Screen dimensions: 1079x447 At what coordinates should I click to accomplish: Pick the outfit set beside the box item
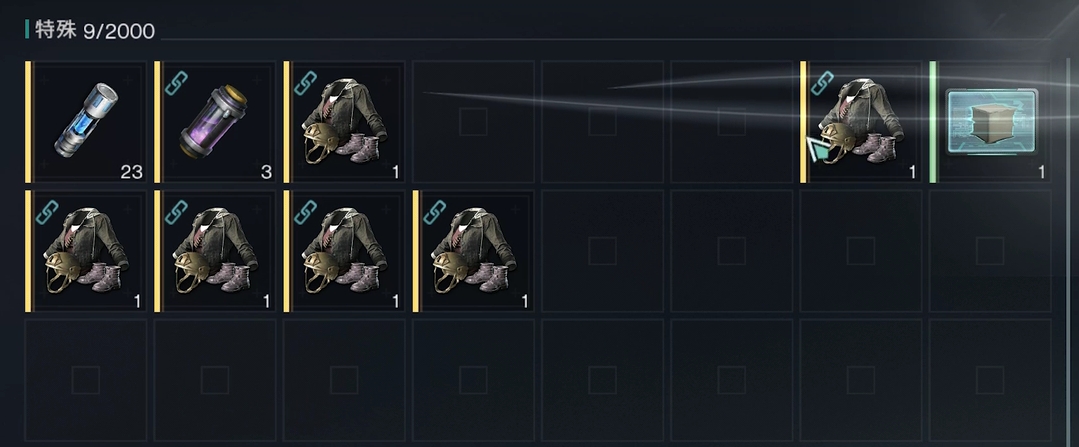click(861, 122)
